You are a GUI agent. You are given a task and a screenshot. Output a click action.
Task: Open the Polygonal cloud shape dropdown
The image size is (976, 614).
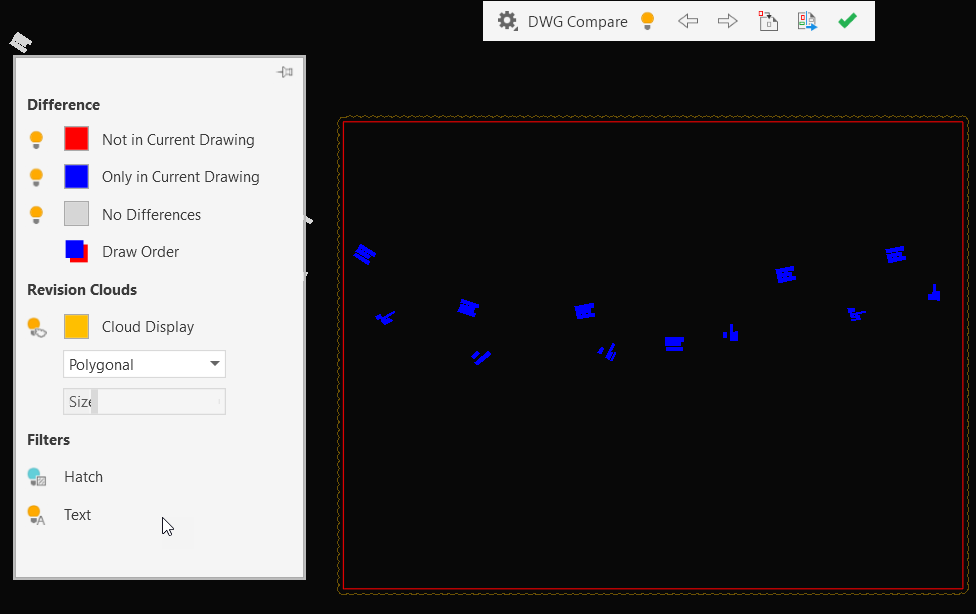(144, 364)
